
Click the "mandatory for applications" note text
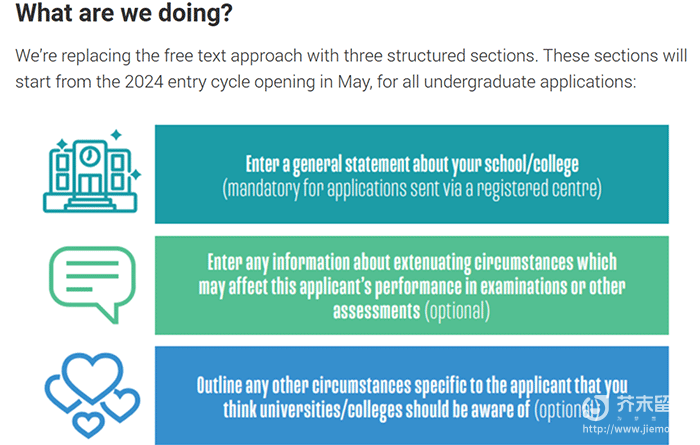[x=411, y=186]
